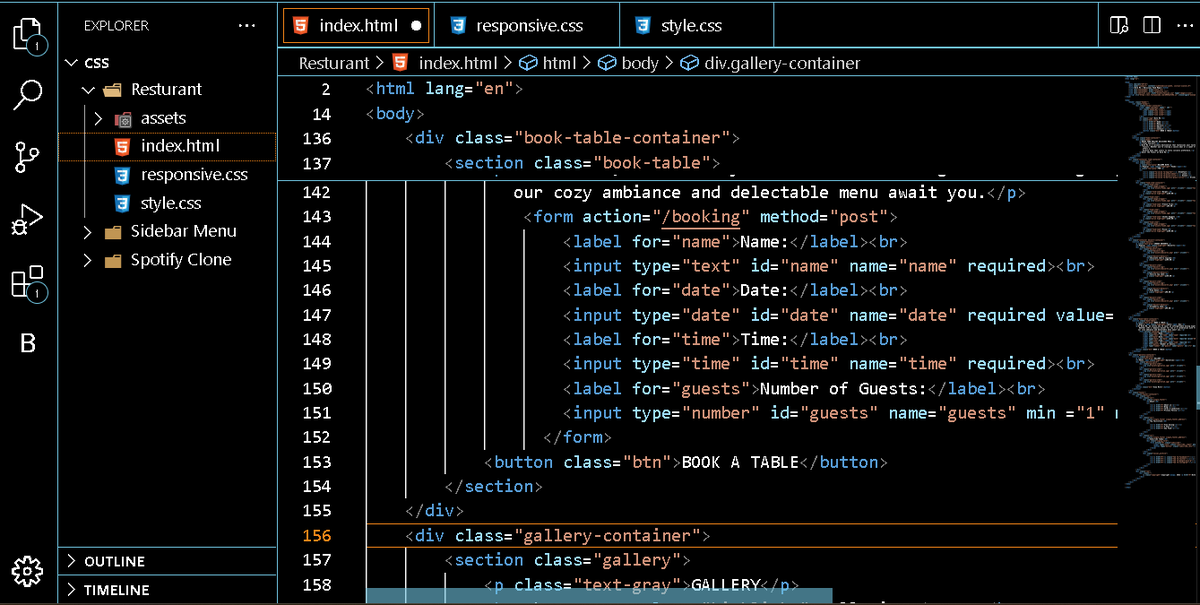Click line number 143 in the gutter
The width and height of the screenshot is (1200, 605).
pos(316,217)
